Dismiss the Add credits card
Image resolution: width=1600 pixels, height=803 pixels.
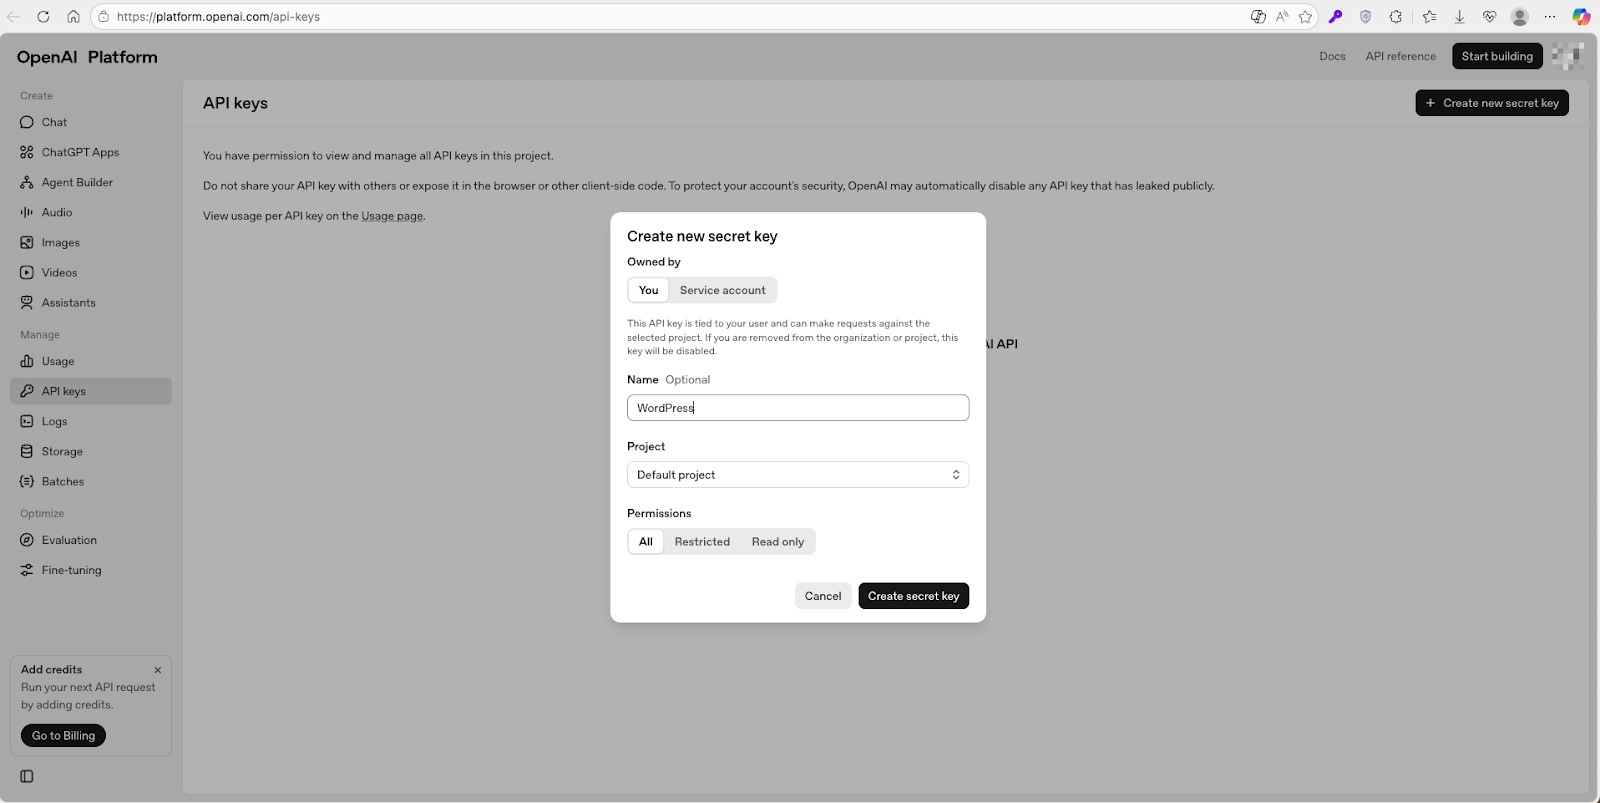point(157,670)
